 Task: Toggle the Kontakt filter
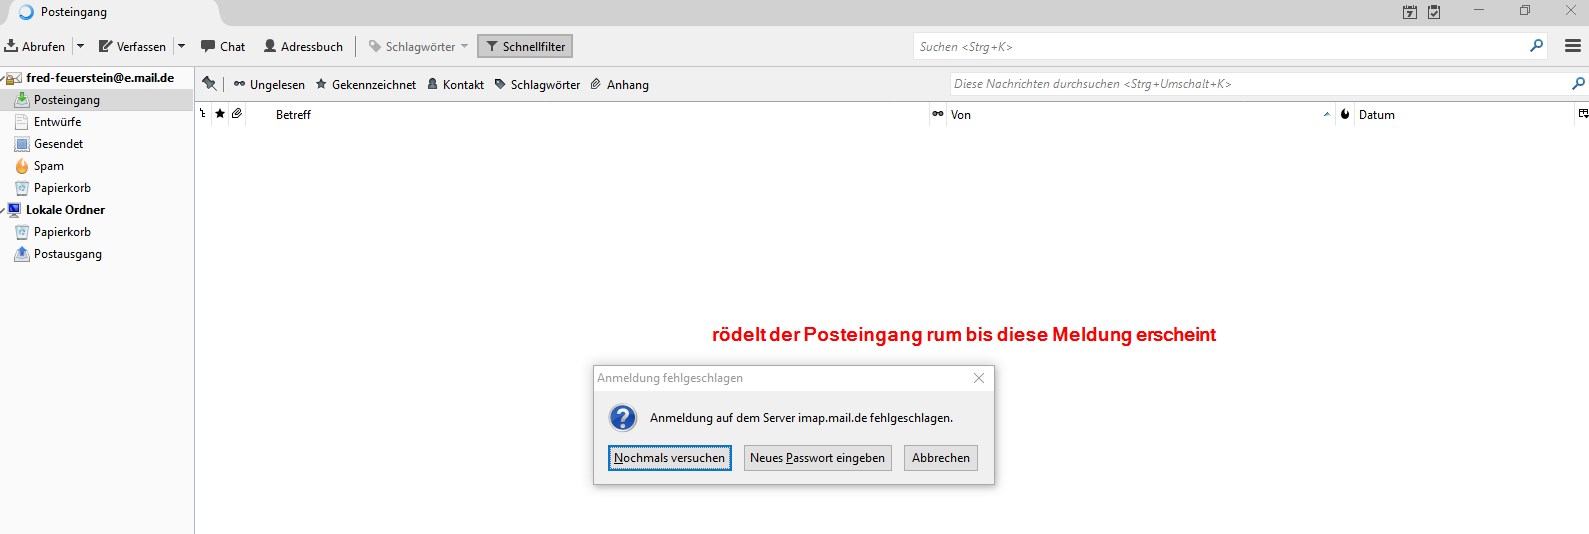456,85
